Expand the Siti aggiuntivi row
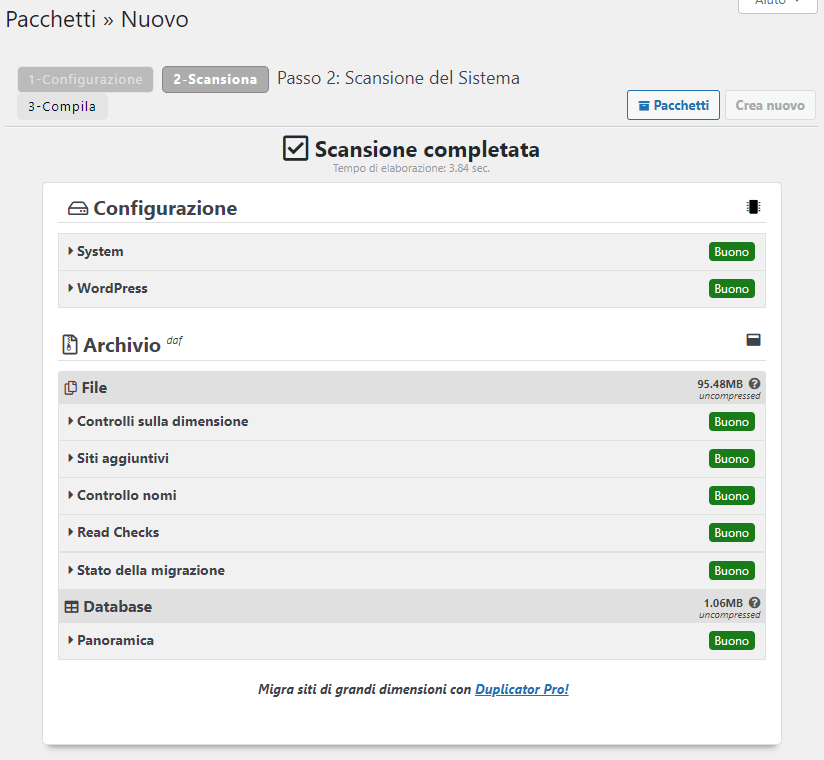 (x=122, y=458)
